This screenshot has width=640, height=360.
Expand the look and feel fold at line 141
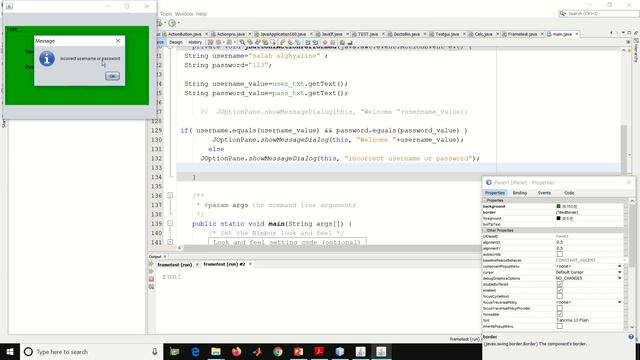[x=170, y=242]
